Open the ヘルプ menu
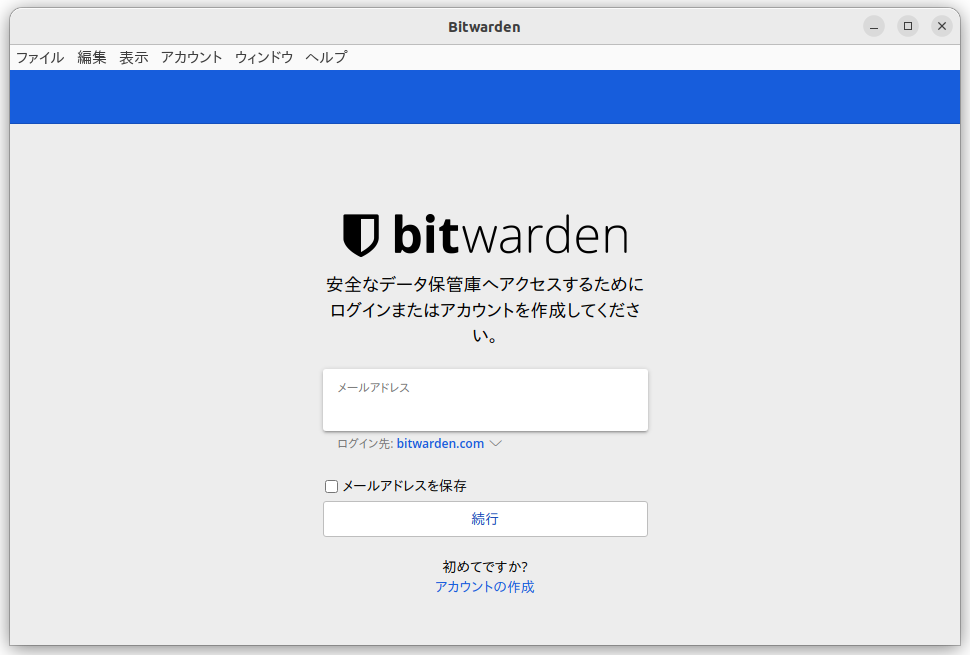This screenshot has width=970, height=655. (x=326, y=58)
